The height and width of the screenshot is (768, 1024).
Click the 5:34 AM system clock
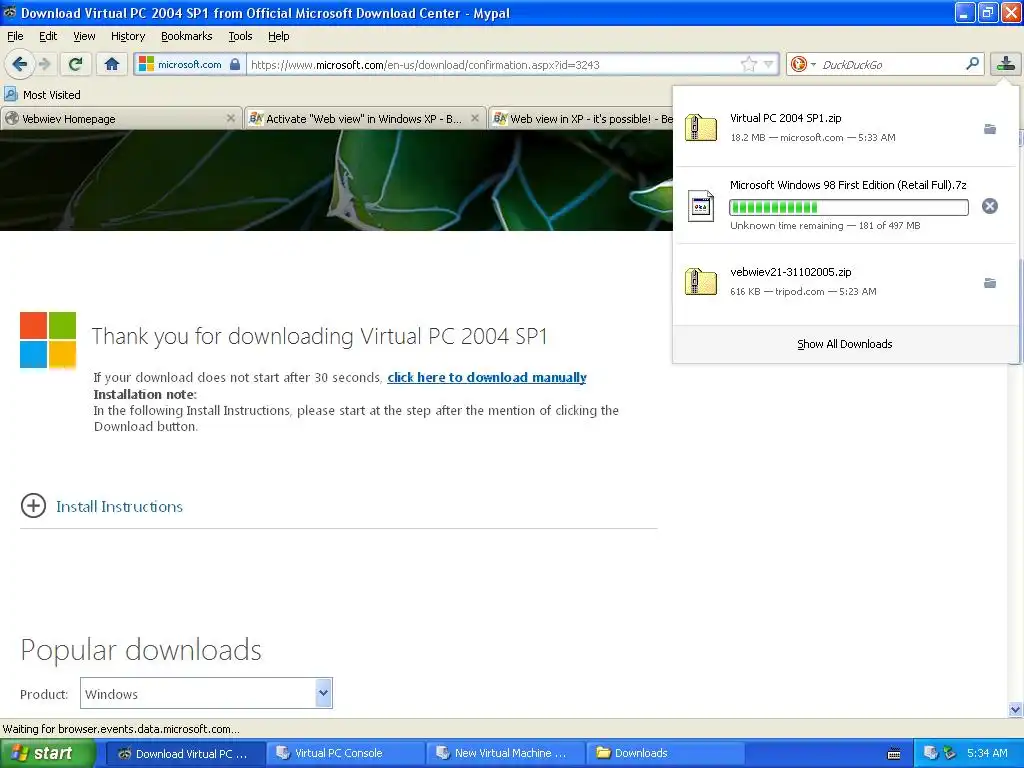pyautogui.click(x=987, y=753)
